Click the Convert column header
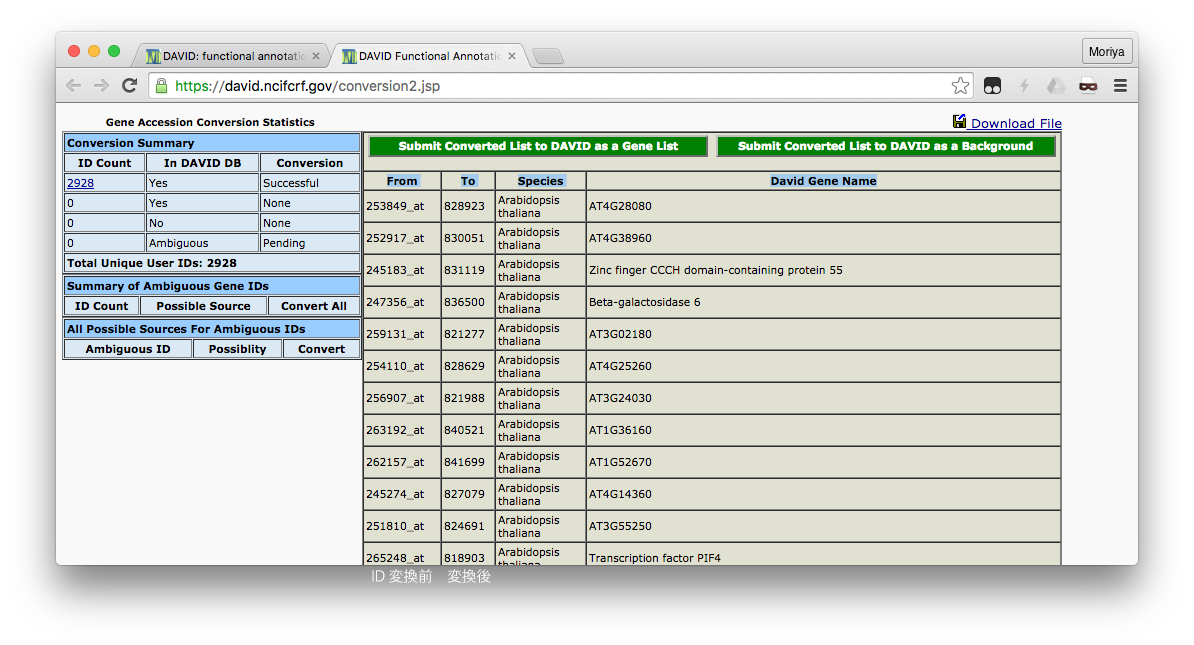1194x645 pixels. [321, 349]
